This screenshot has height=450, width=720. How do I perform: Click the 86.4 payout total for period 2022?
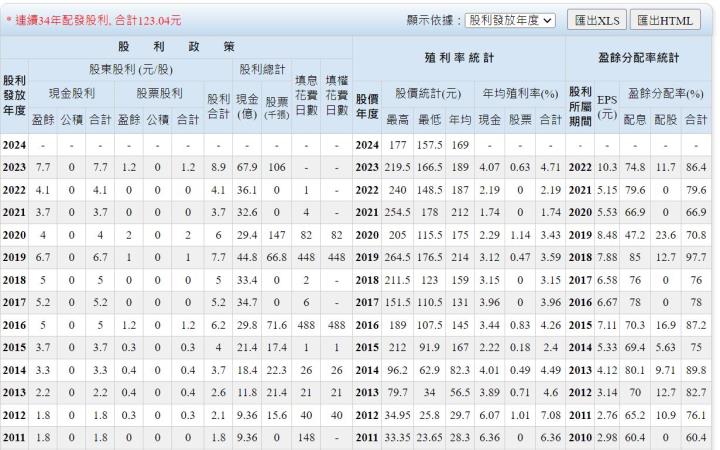(x=696, y=167)
